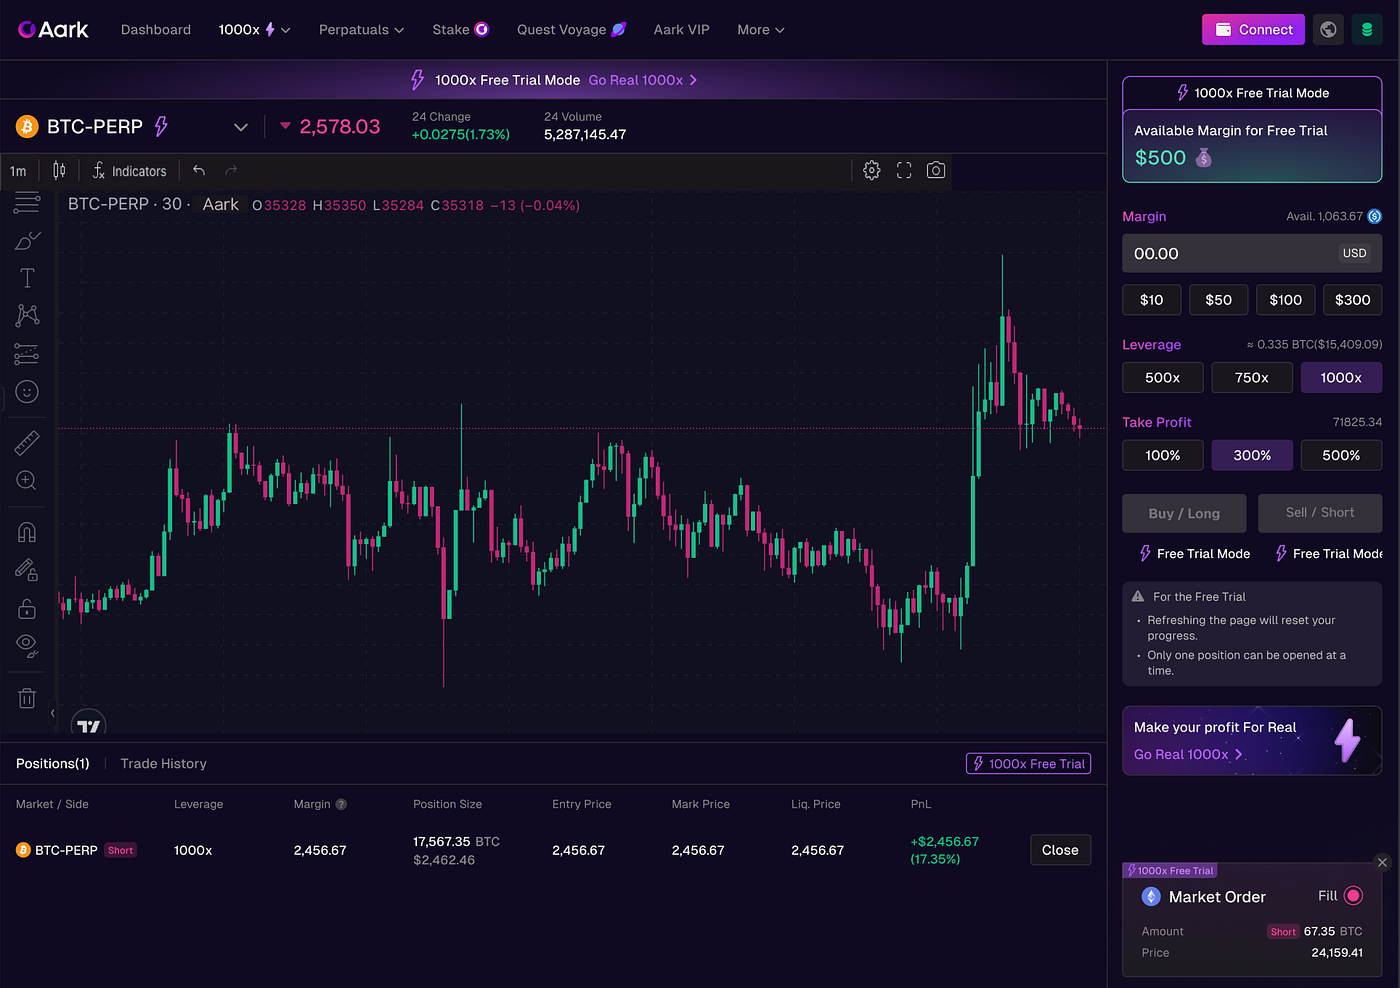This screenshot has width=1400, height=988.
Task: Take a chart snapshot with camera icon
Action: (x=936, y=171)
